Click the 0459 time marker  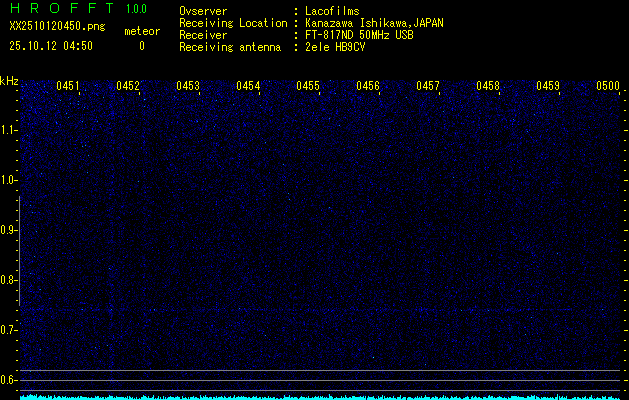(548, 87)
